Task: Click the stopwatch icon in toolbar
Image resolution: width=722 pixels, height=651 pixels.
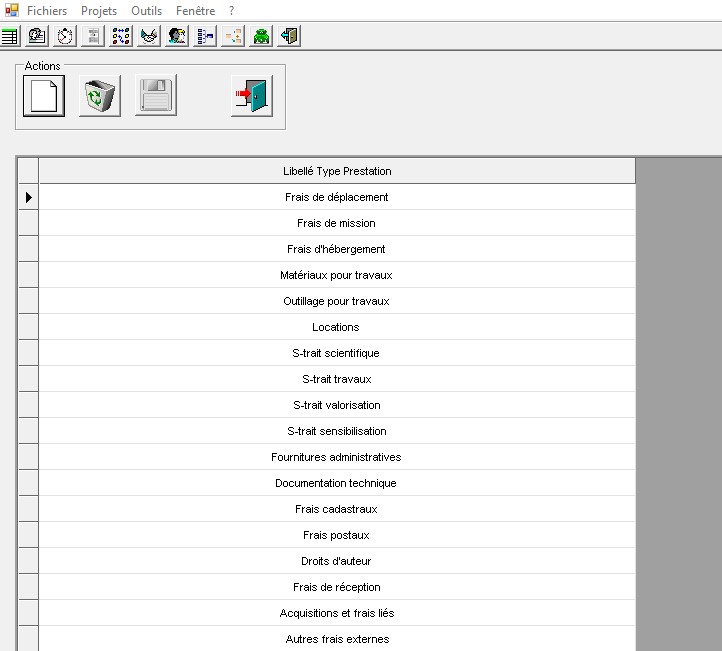Action: (x=65, y=37)
